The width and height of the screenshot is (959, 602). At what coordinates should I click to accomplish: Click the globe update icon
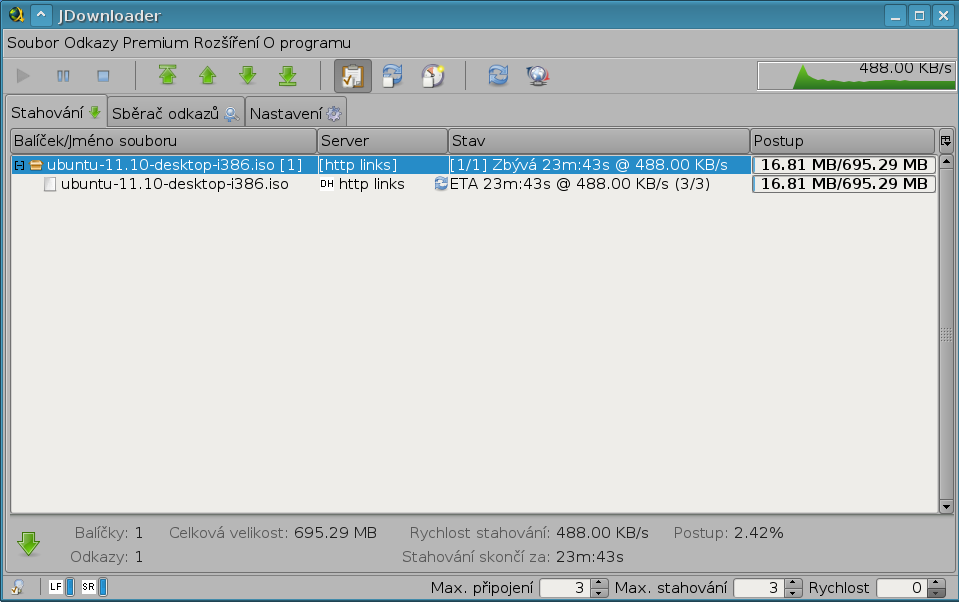pyautogui.click(x=538, y=76)
